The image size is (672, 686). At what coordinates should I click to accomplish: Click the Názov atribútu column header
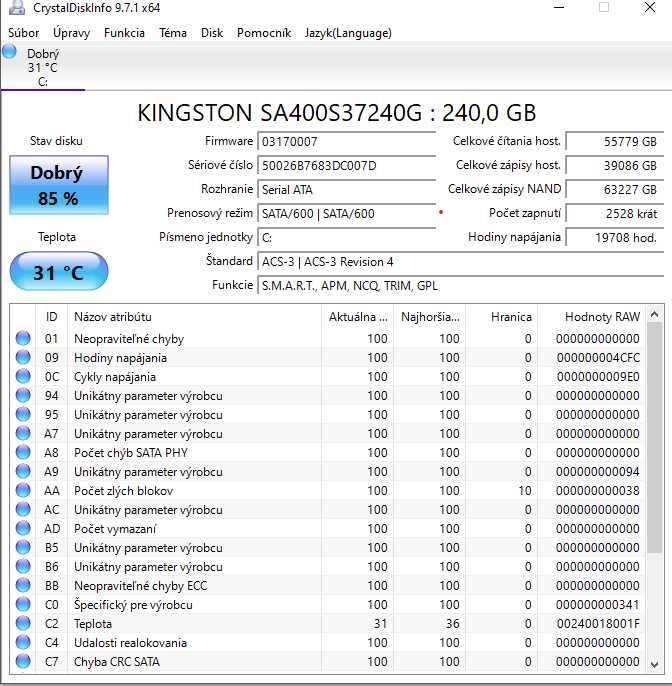point(195,316)
